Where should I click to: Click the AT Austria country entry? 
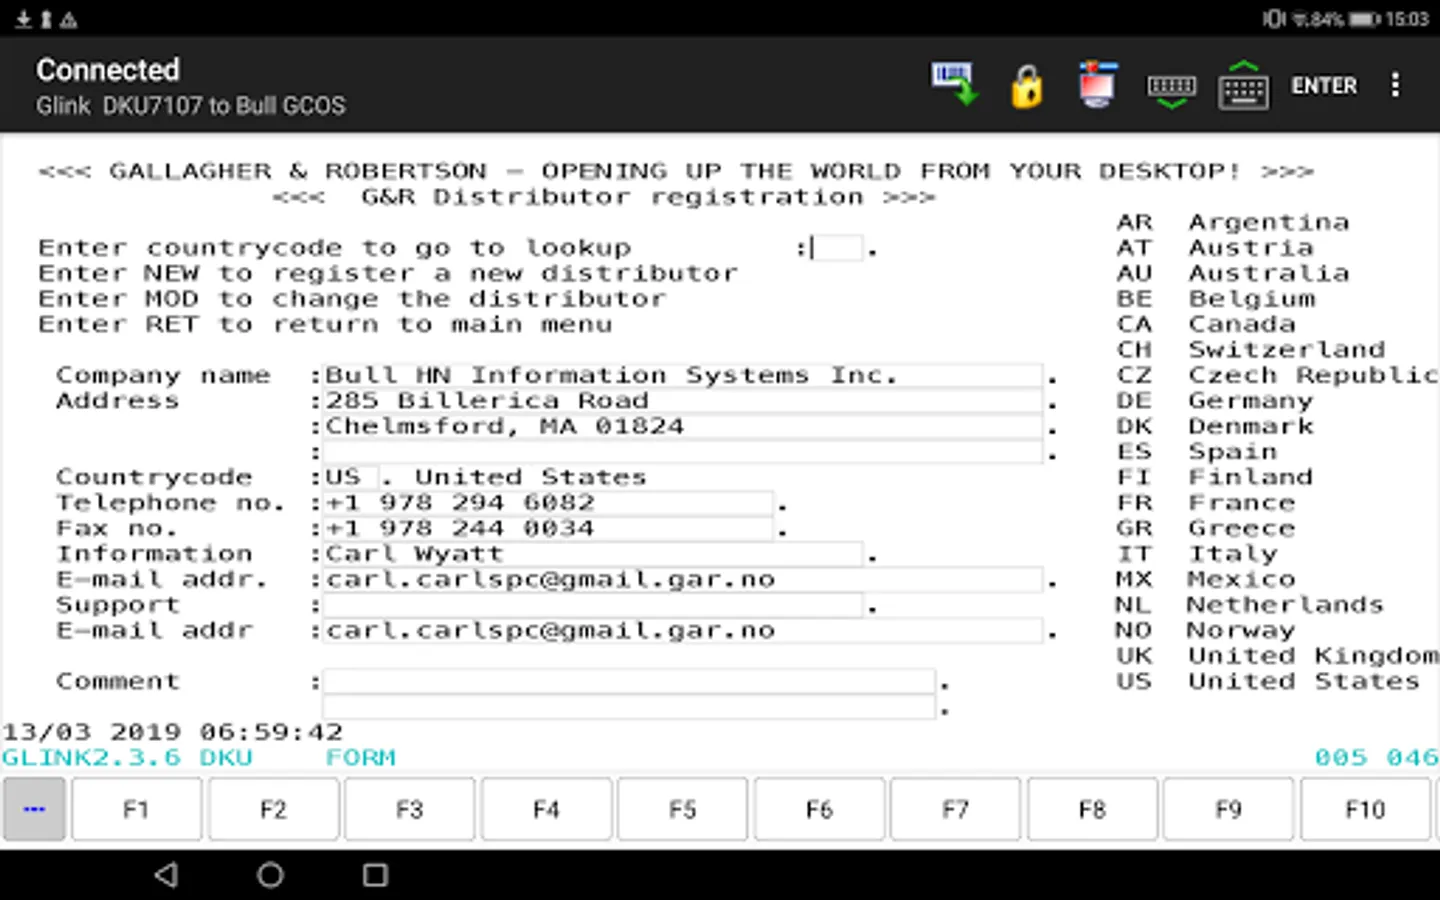pyautogui.click(x=1215, y=248)
